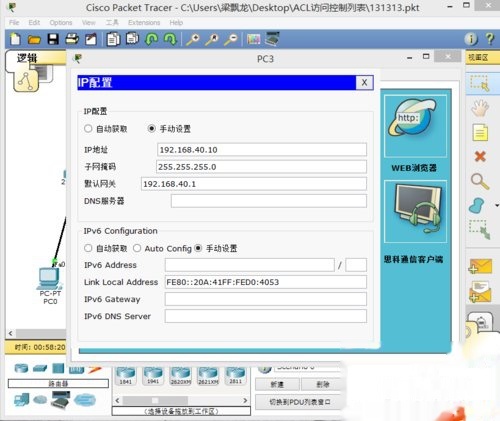Select the 2811 router device

point(235,376)
